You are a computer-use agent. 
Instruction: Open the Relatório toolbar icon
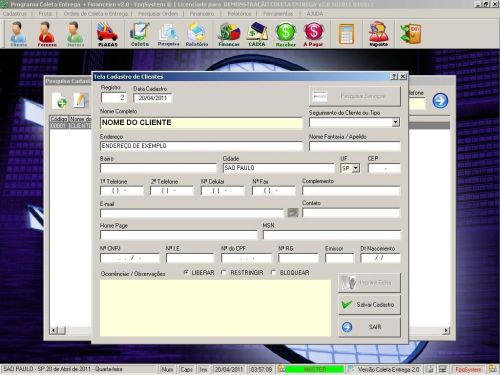(x=197, y=34)
